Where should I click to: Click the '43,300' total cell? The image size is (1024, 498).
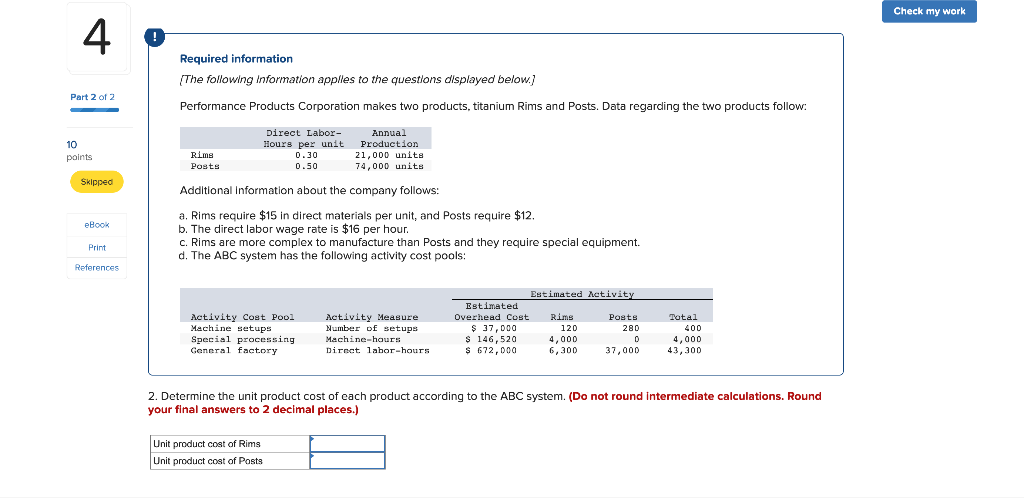[685, 350]
